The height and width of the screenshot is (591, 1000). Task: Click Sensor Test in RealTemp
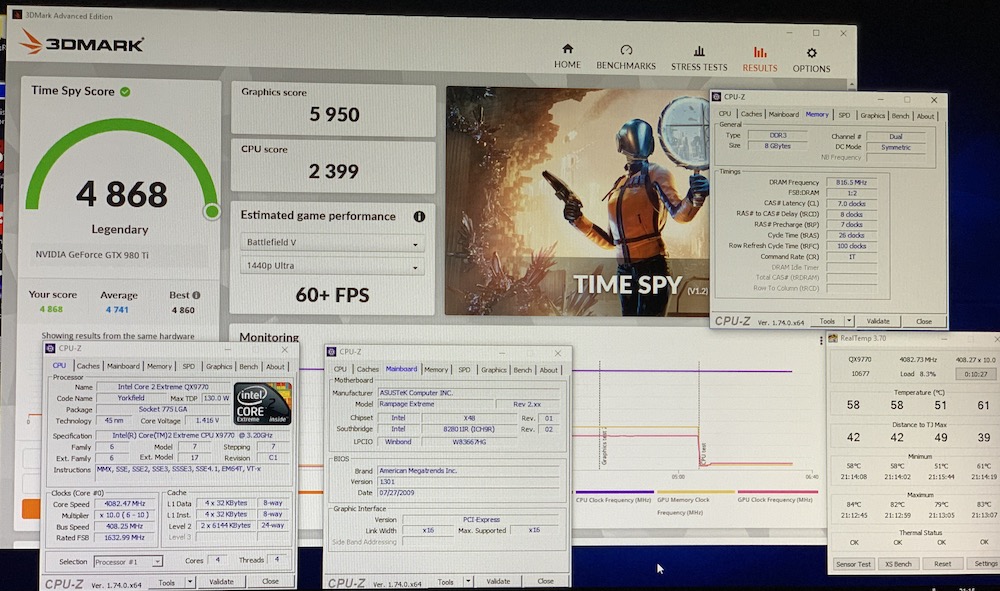(x=853, y=564)
